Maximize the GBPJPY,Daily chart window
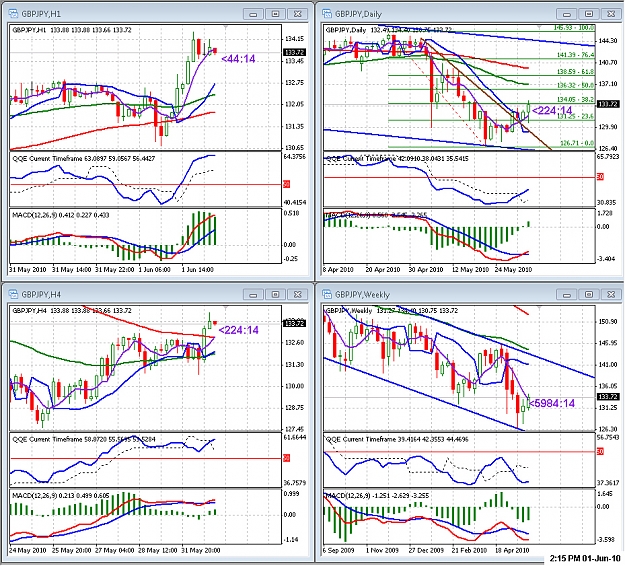This screenshot has width=625, height=566. [589, 14]
